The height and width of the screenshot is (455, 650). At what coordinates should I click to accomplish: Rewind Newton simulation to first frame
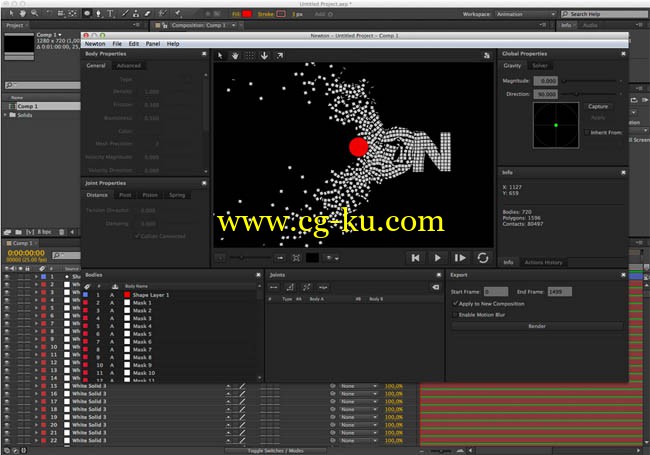(415, 258)
